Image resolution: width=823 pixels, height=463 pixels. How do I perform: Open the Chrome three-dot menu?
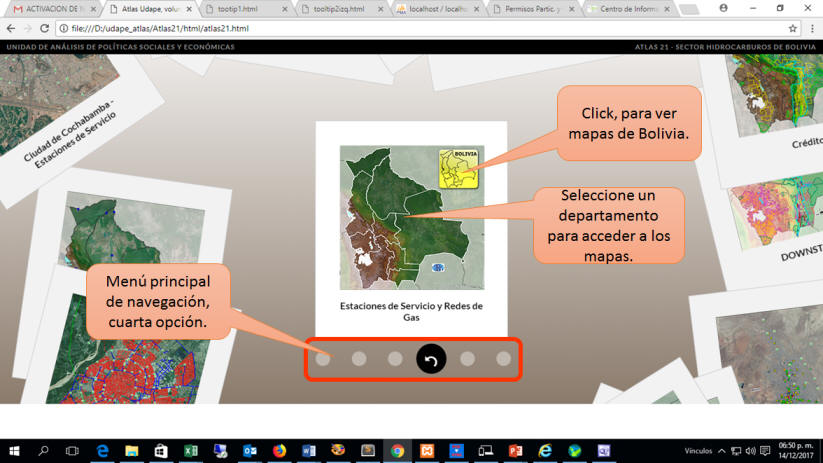tap(813, 28)
